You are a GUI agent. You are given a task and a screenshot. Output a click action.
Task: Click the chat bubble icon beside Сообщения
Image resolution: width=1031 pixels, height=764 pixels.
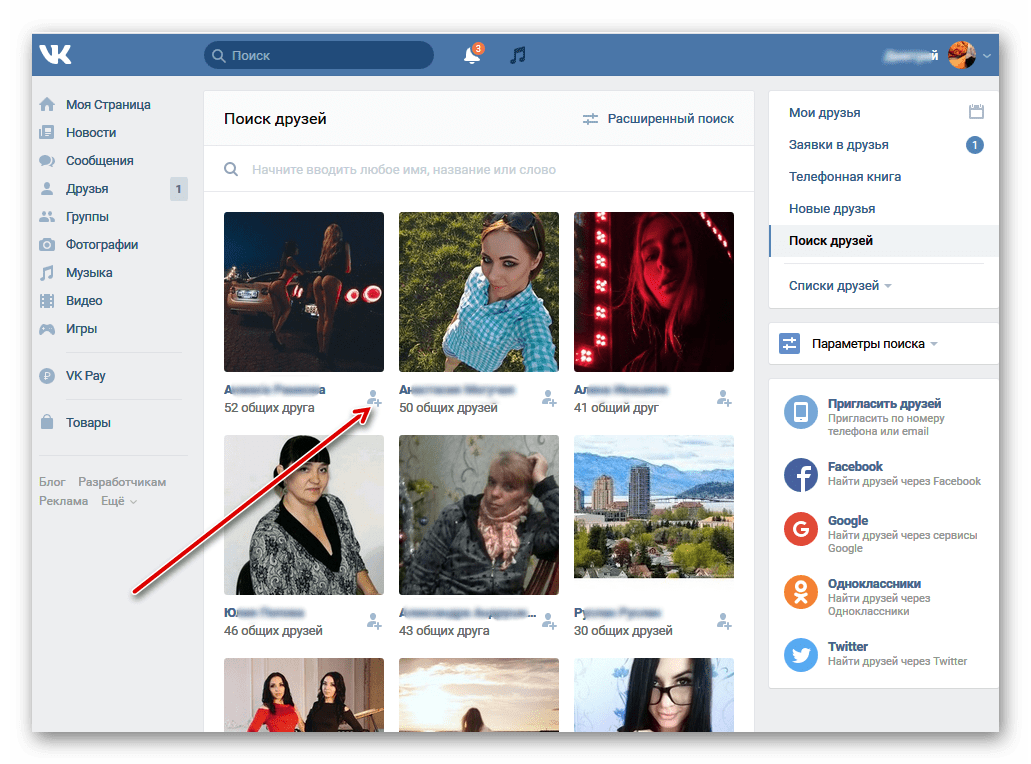[x=47, y=160]
